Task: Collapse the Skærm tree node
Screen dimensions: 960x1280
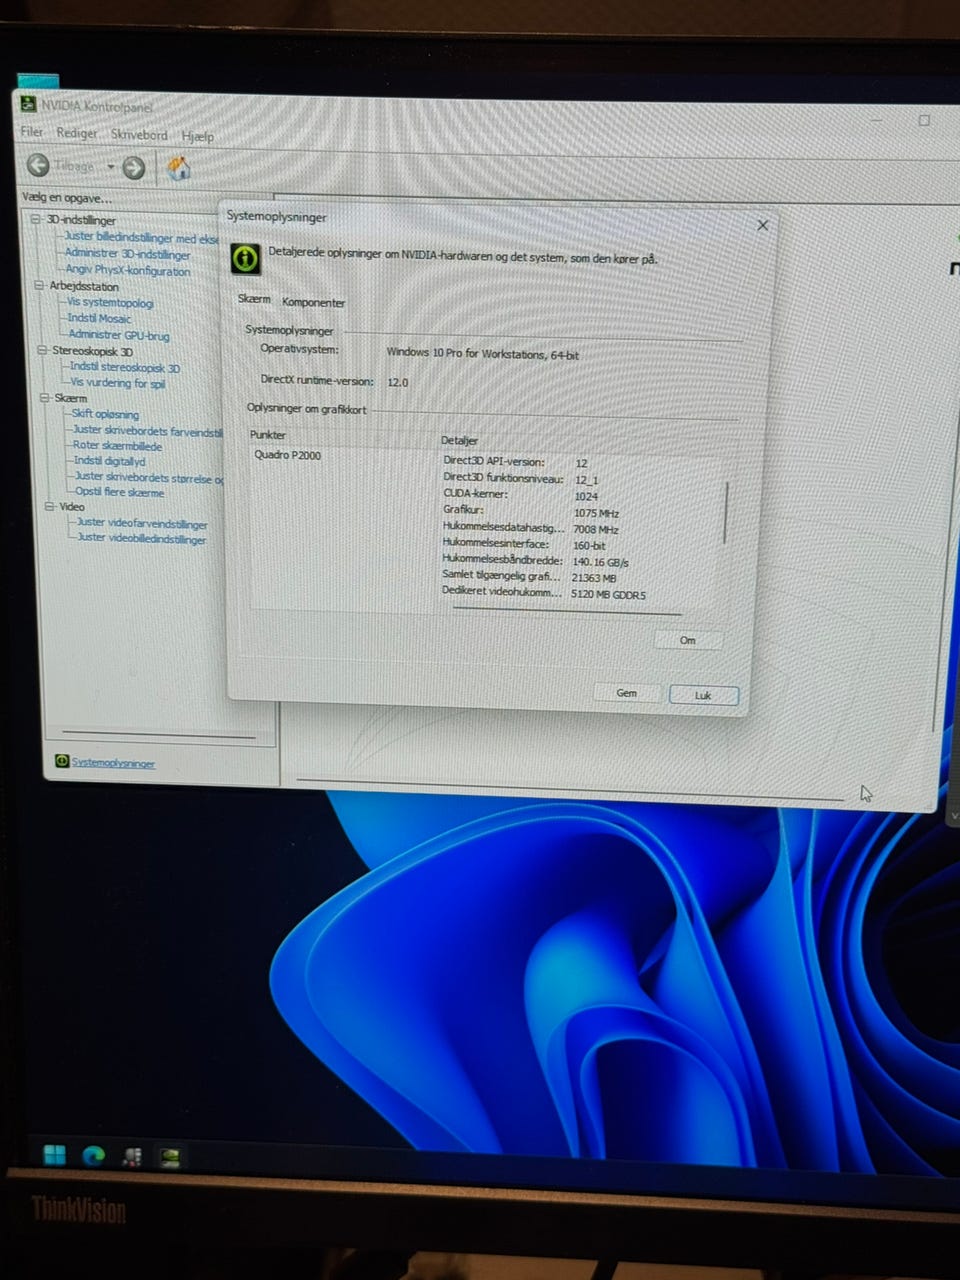Action: 45,397
